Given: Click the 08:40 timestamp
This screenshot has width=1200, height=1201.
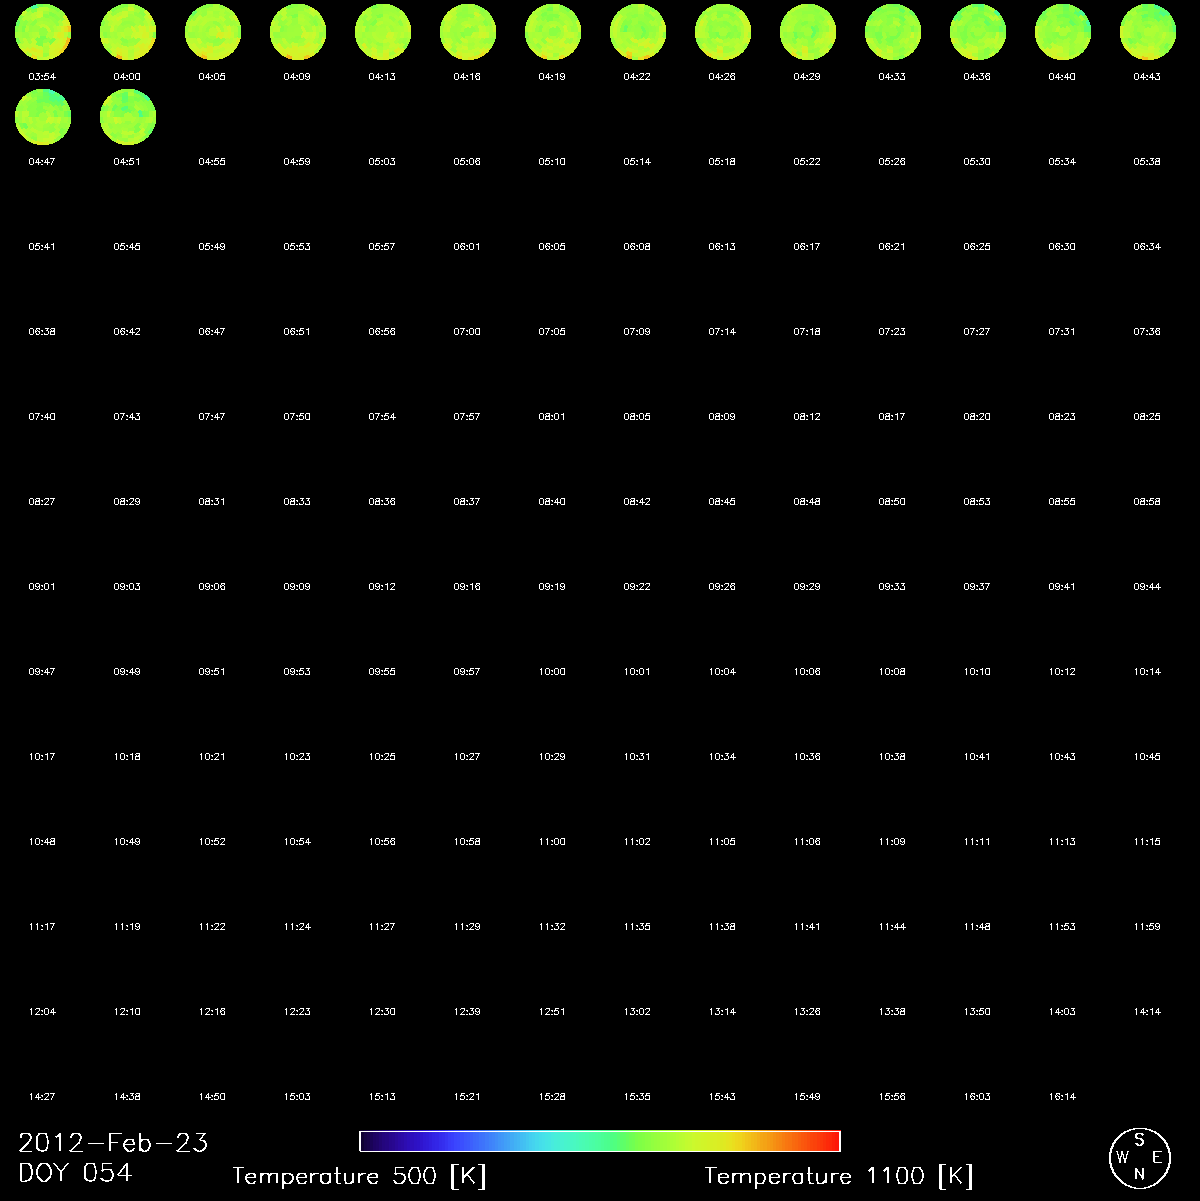Looking at the screenshot, I should (x=552, y=501).
